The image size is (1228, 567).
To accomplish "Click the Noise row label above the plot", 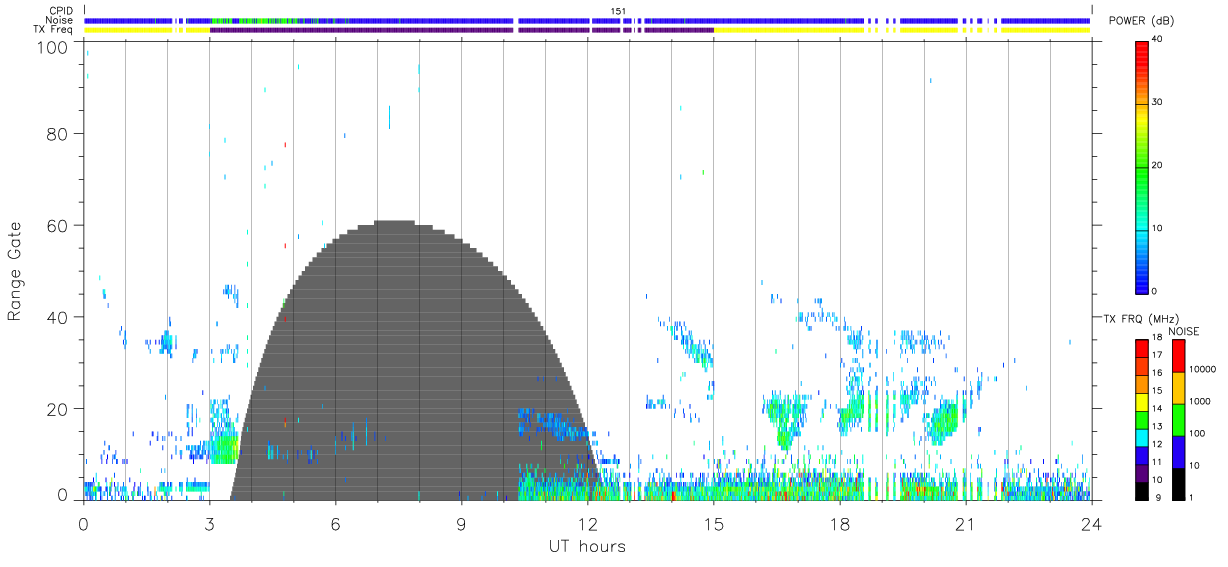I will [x=58, y=20].
